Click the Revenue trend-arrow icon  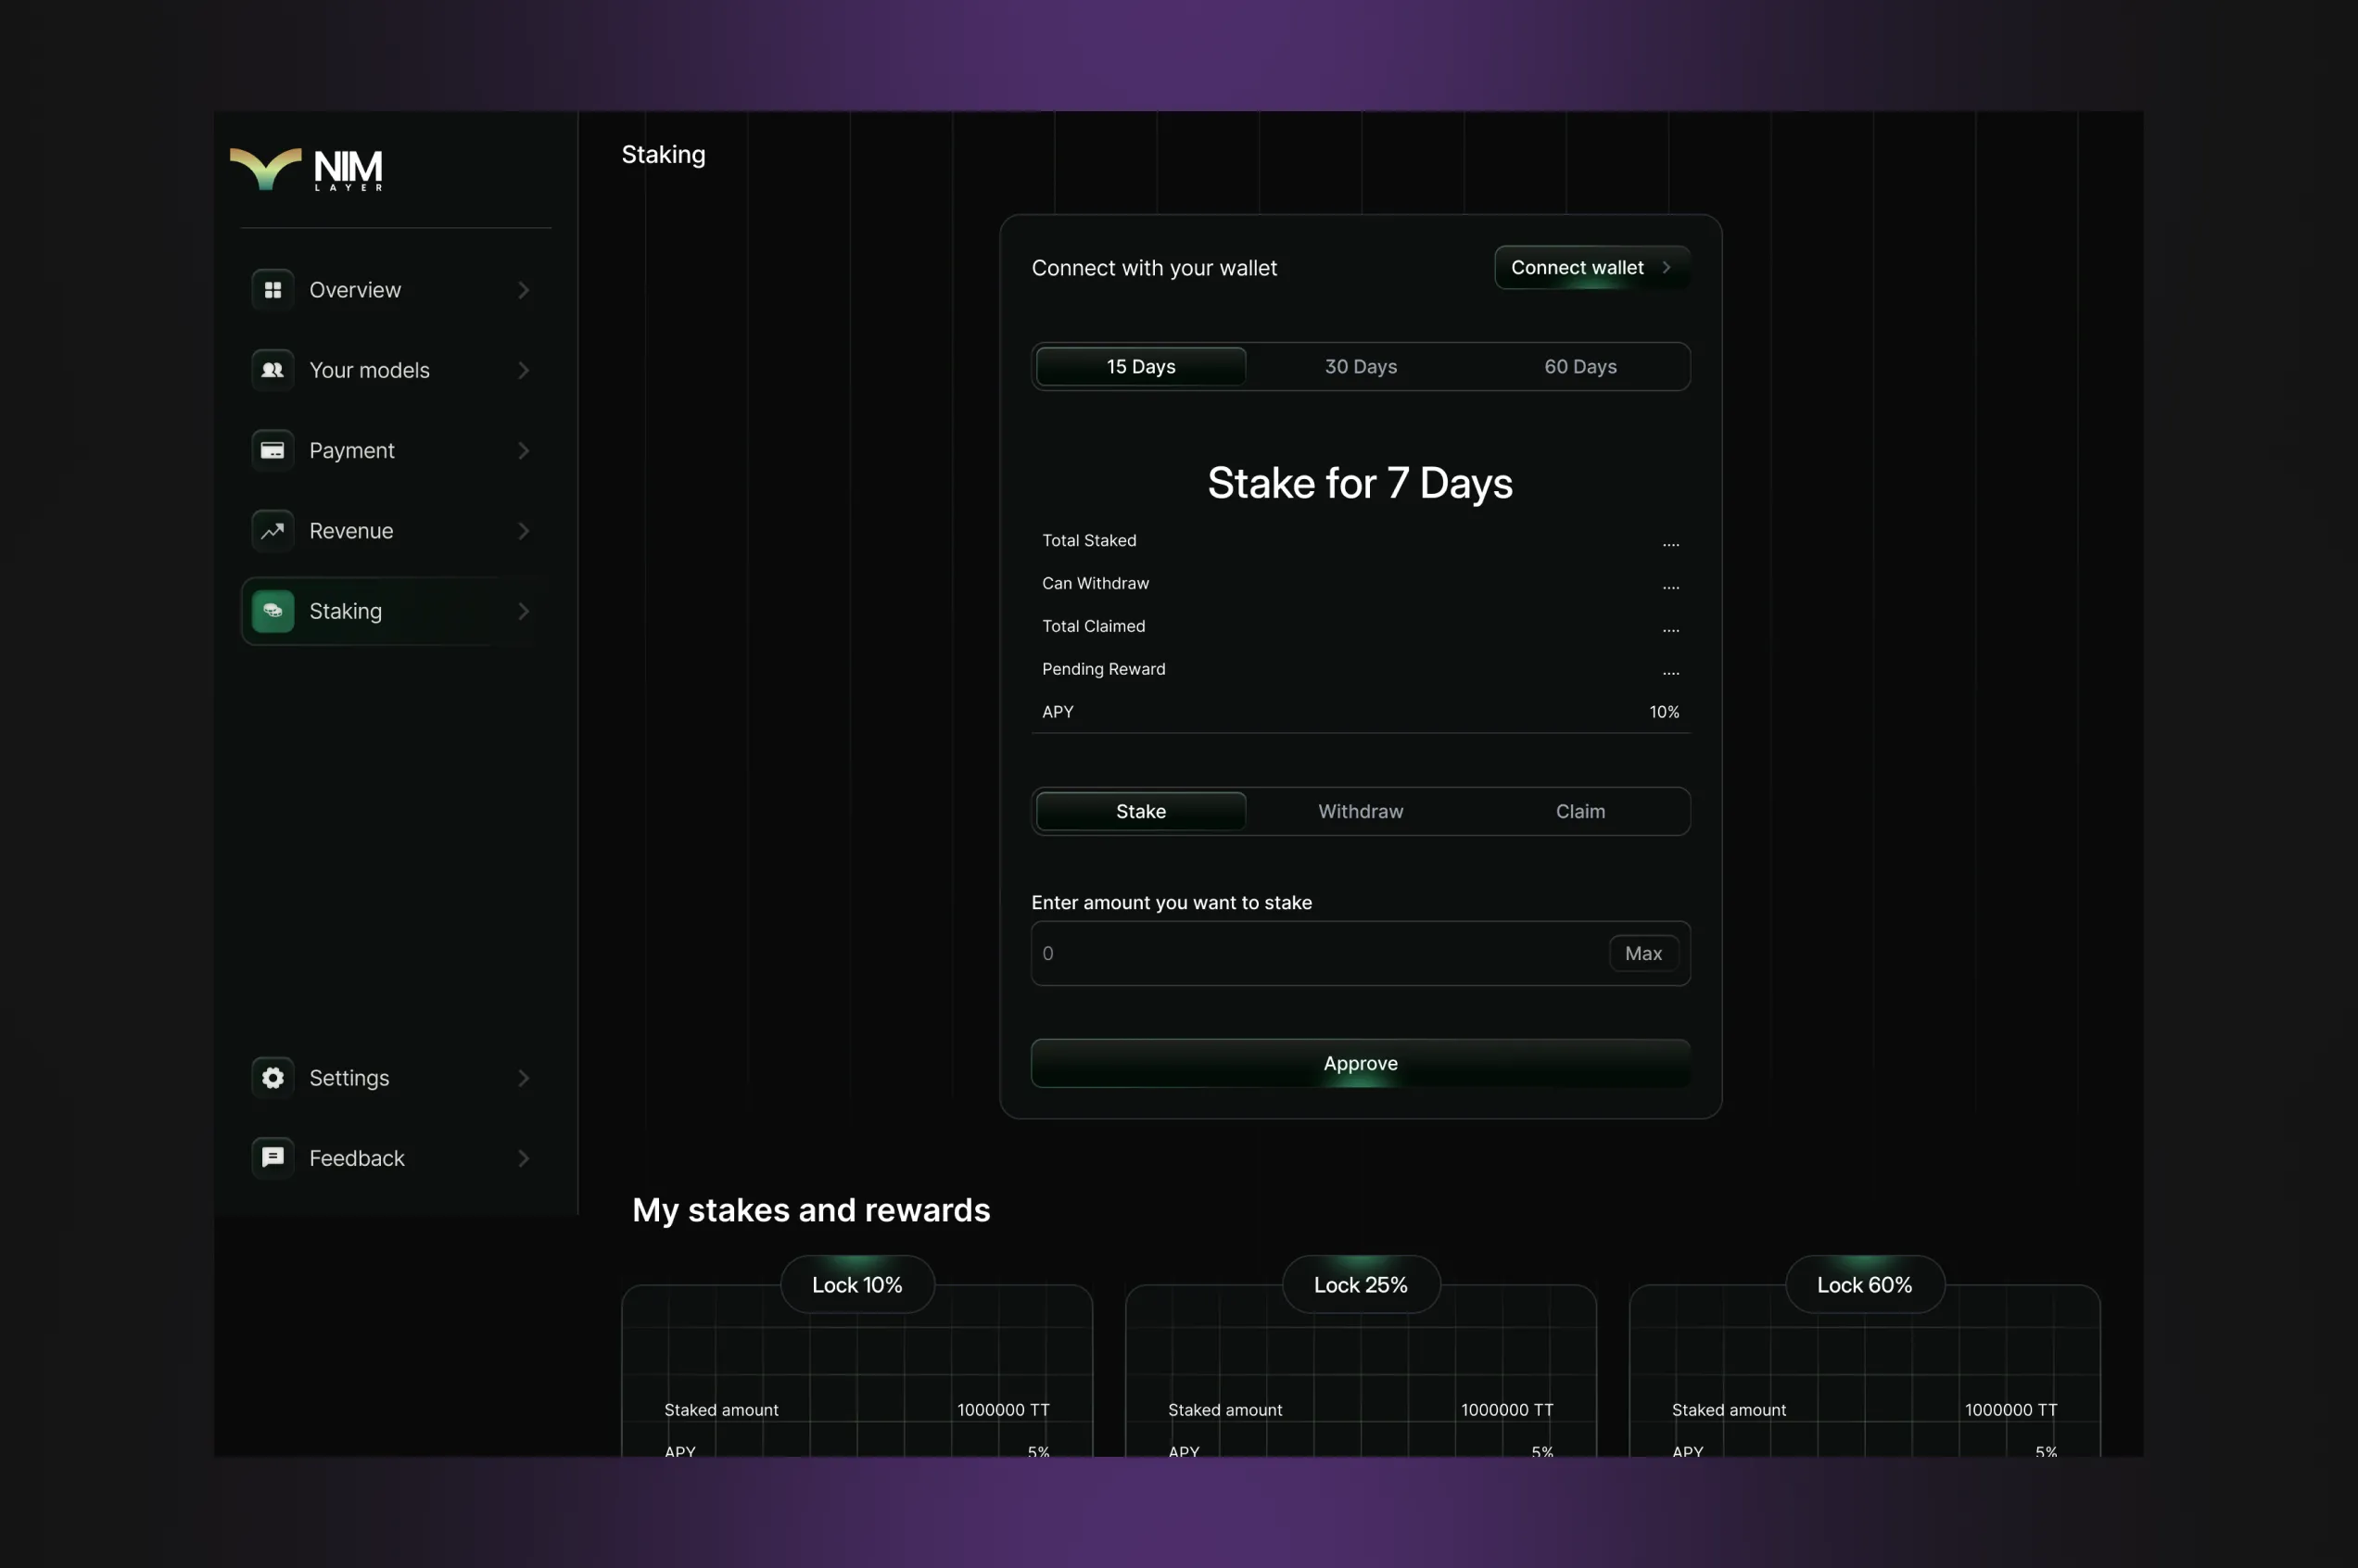[272, 531]
